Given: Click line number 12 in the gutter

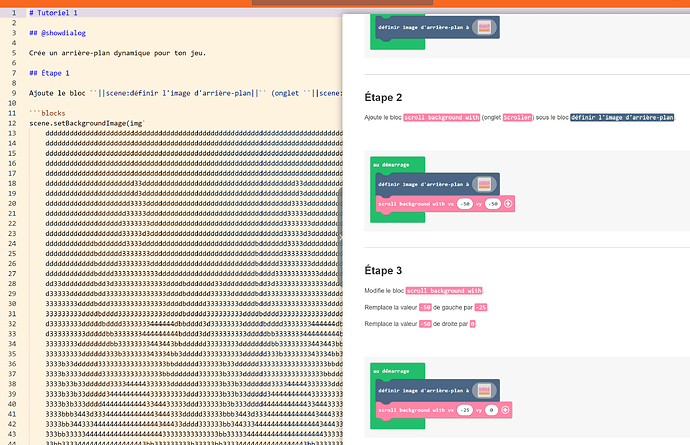Looking at the screenshot, I should pyautogui.click(x=12, y=123).
